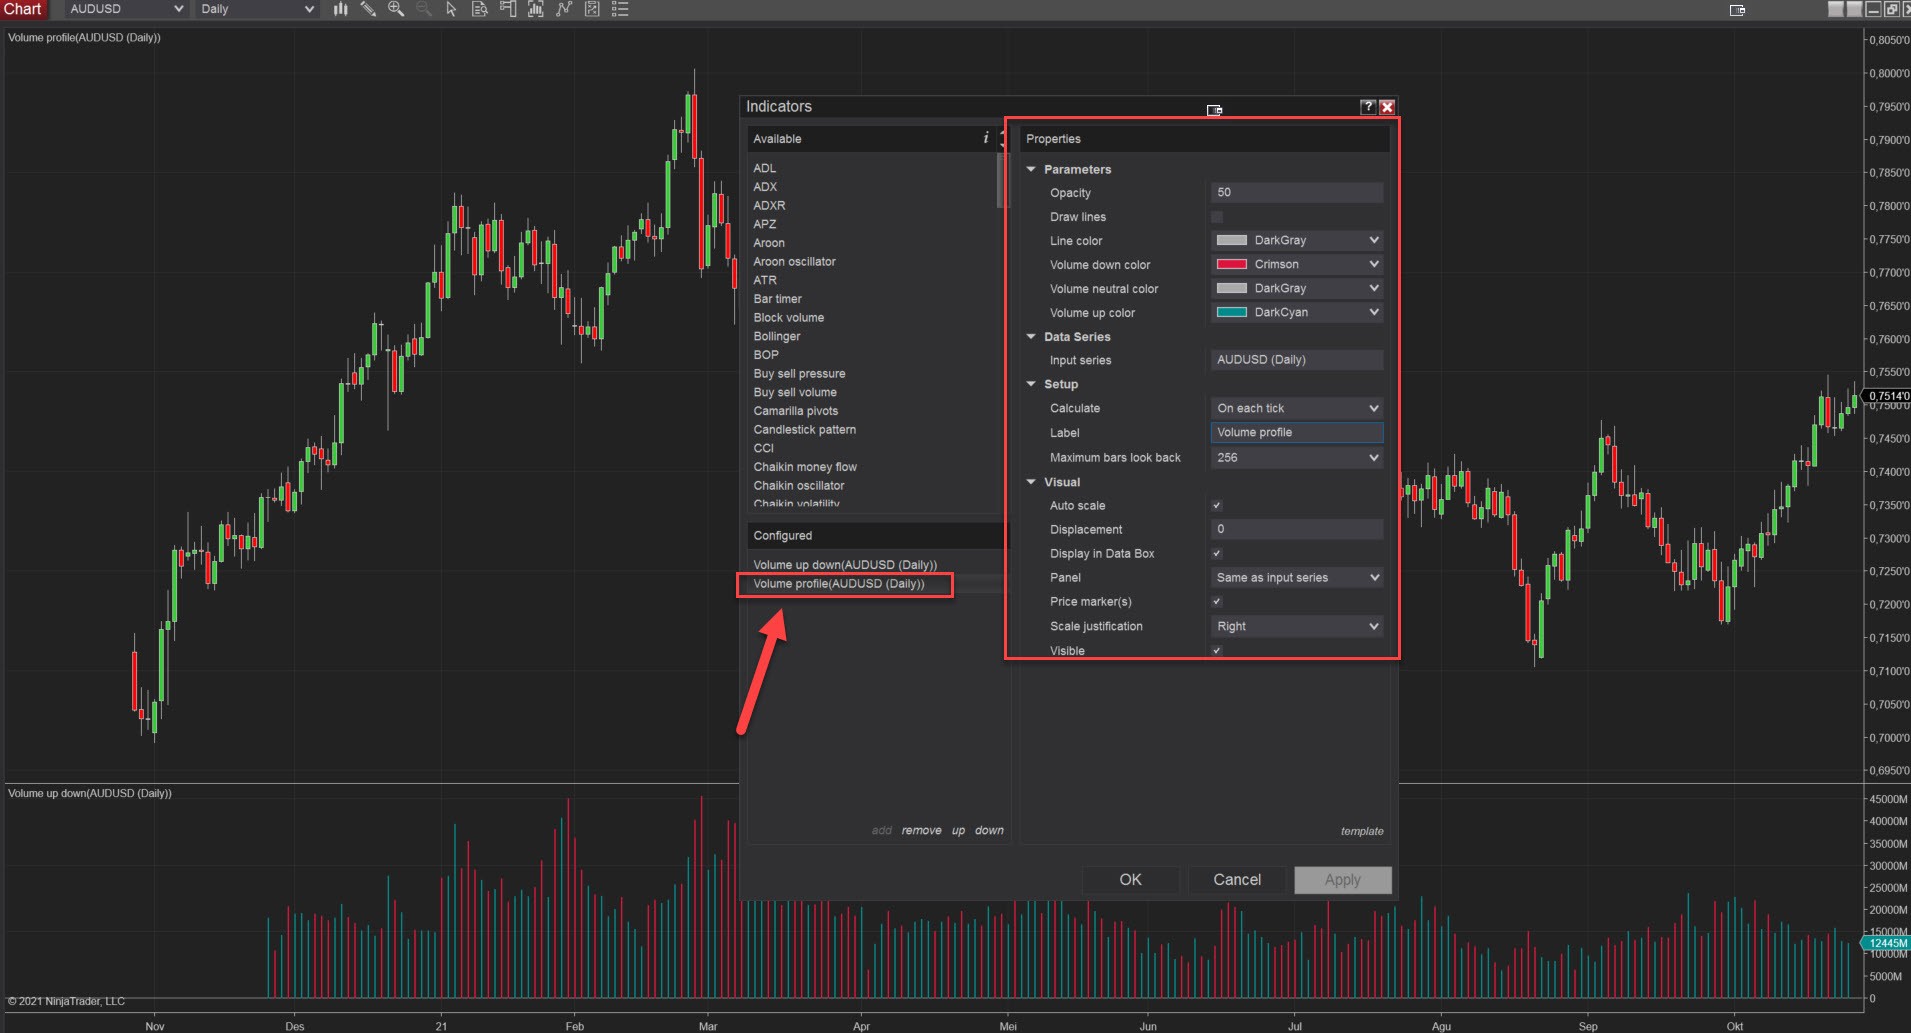Collapse the Parameters section

coord(1031,170)
